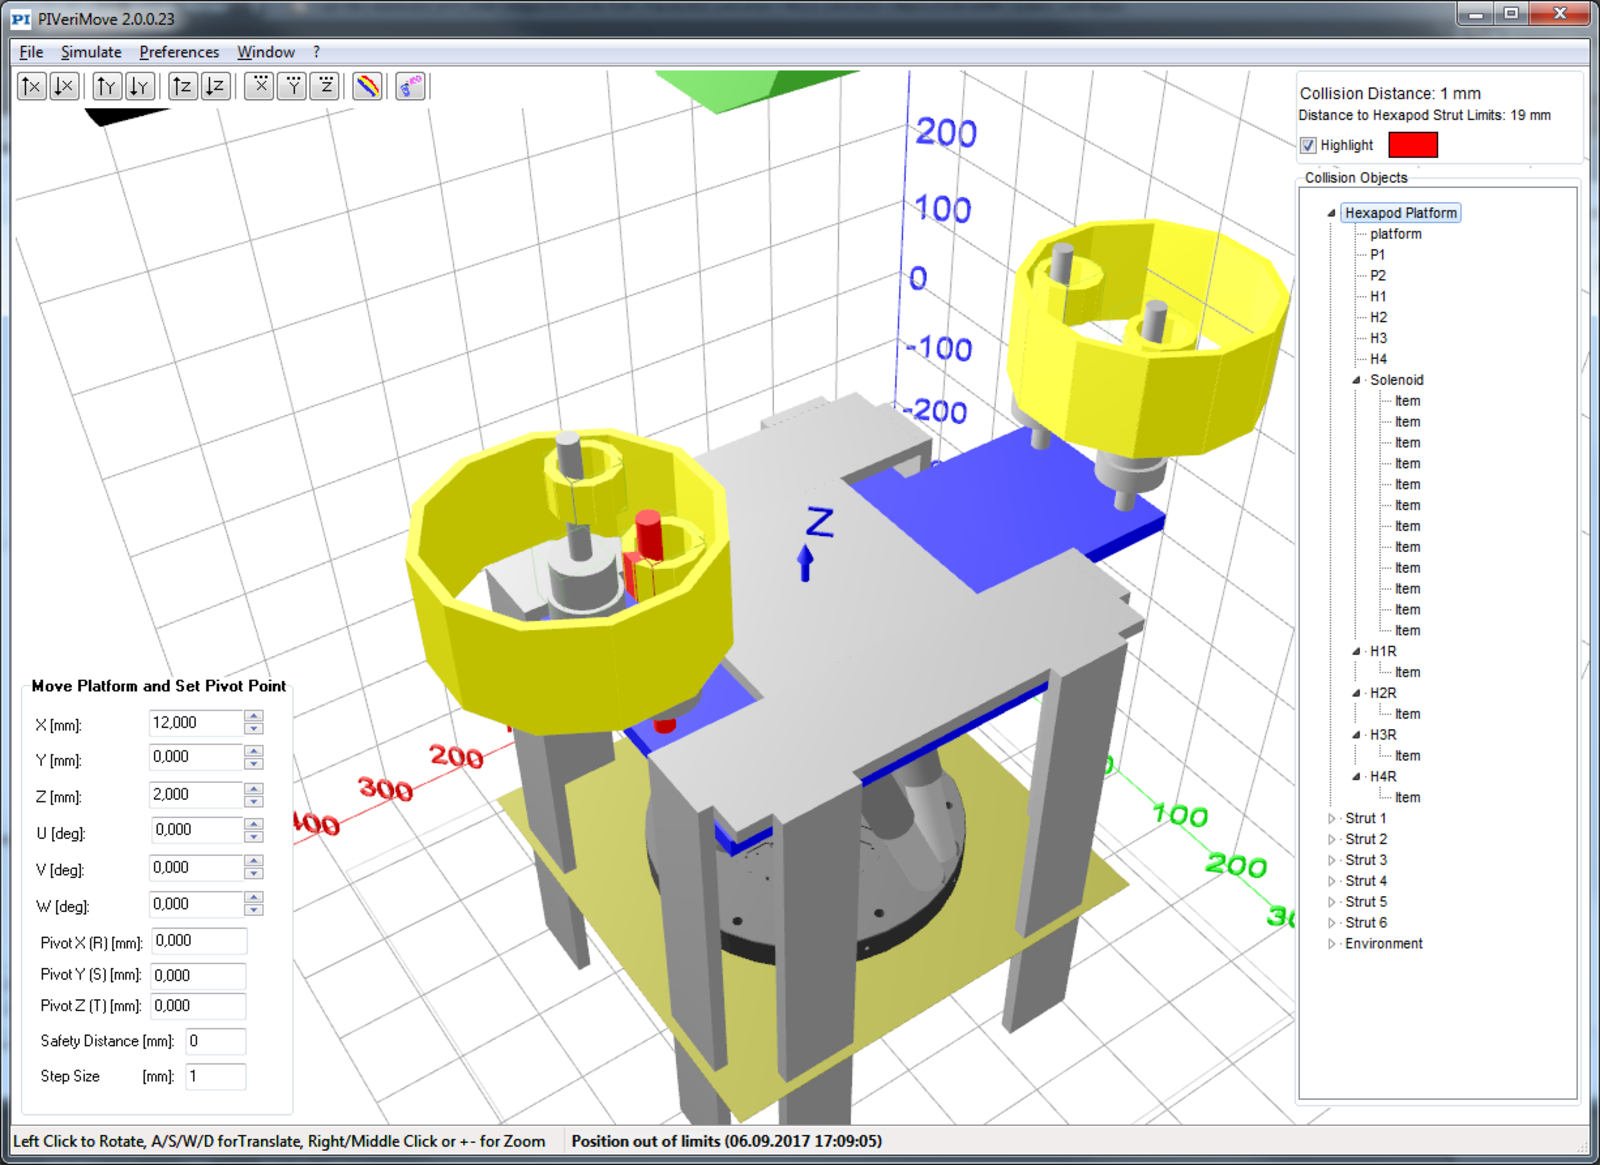The height and width of the screenshot is (1165, 1600).
Task: Uncheck the Highlight checkbox
Action: pos(1308,146)
